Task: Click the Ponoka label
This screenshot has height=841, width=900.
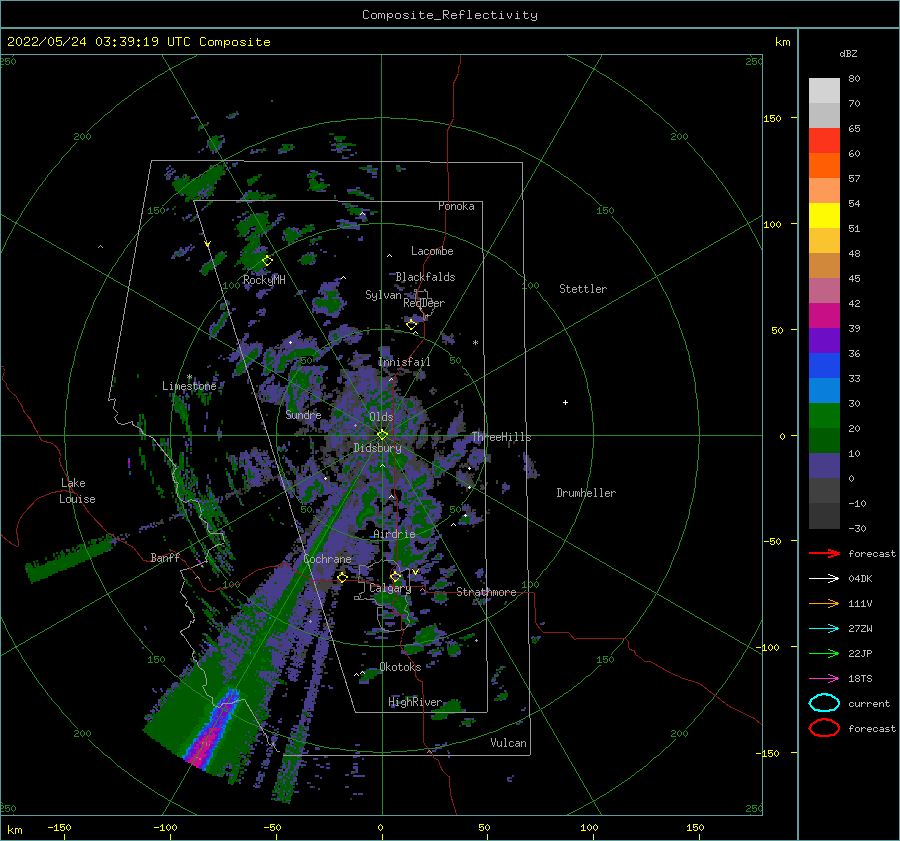Action: pyautogui.click(x=456, y=206)
